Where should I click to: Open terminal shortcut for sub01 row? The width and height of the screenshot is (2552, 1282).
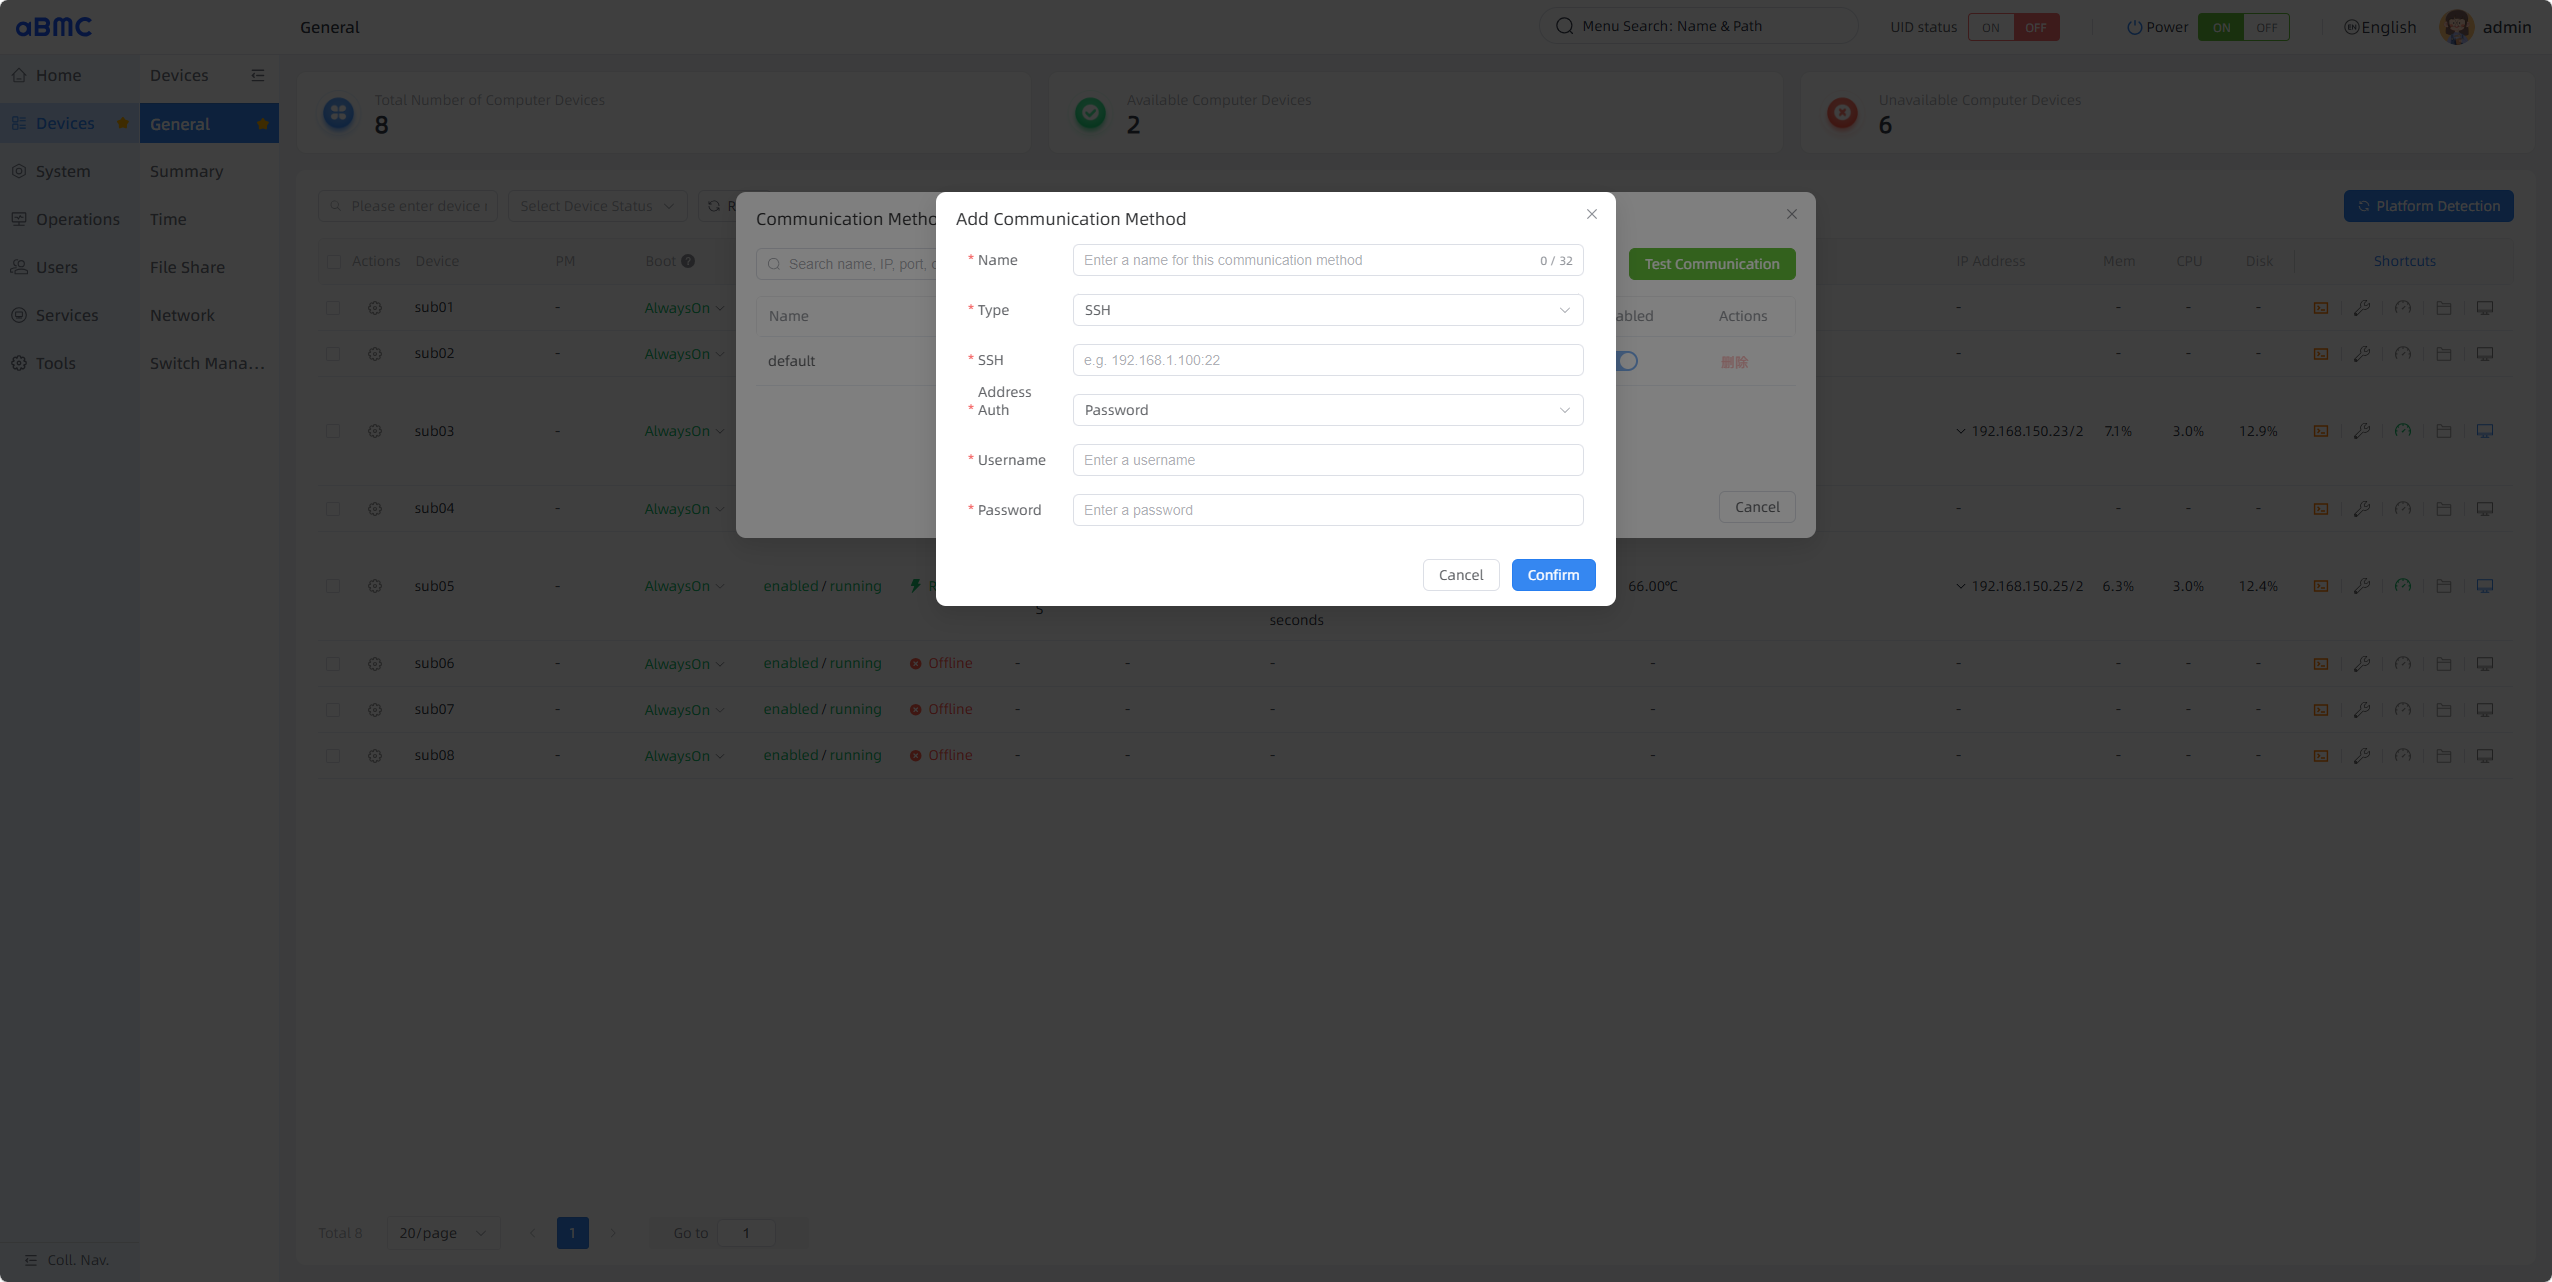(x=2320, y=308)
